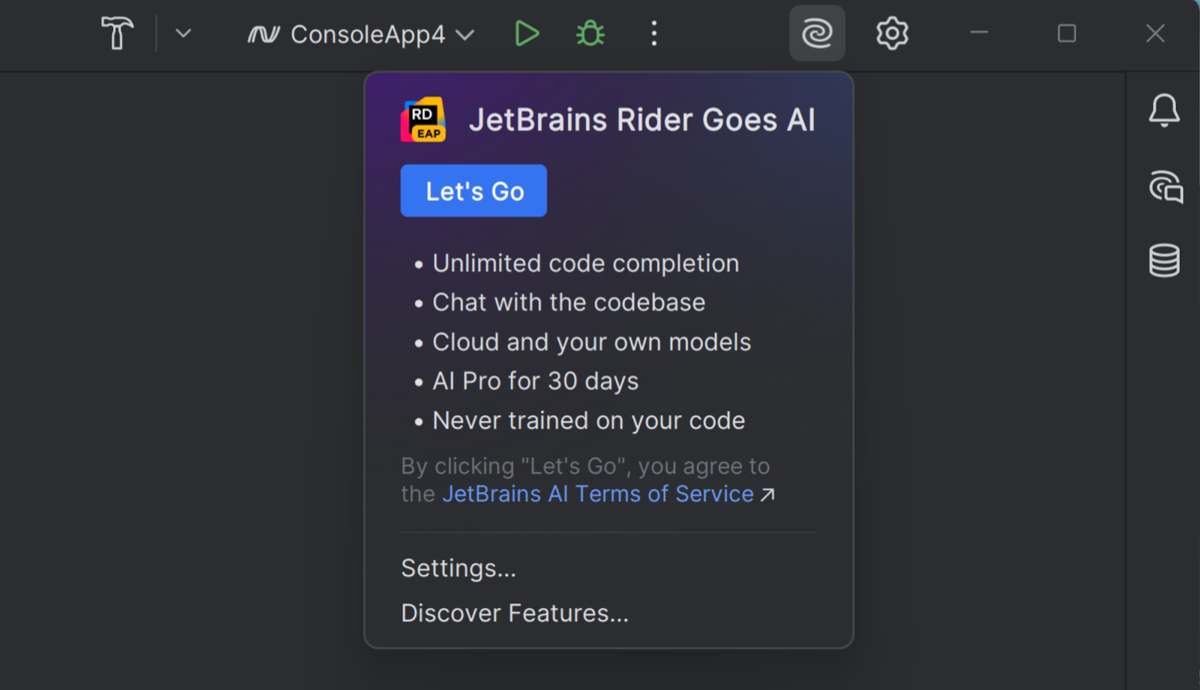Click the Build hammer icon
This screenshot has height=690, width=1200.
coord(117,34)
